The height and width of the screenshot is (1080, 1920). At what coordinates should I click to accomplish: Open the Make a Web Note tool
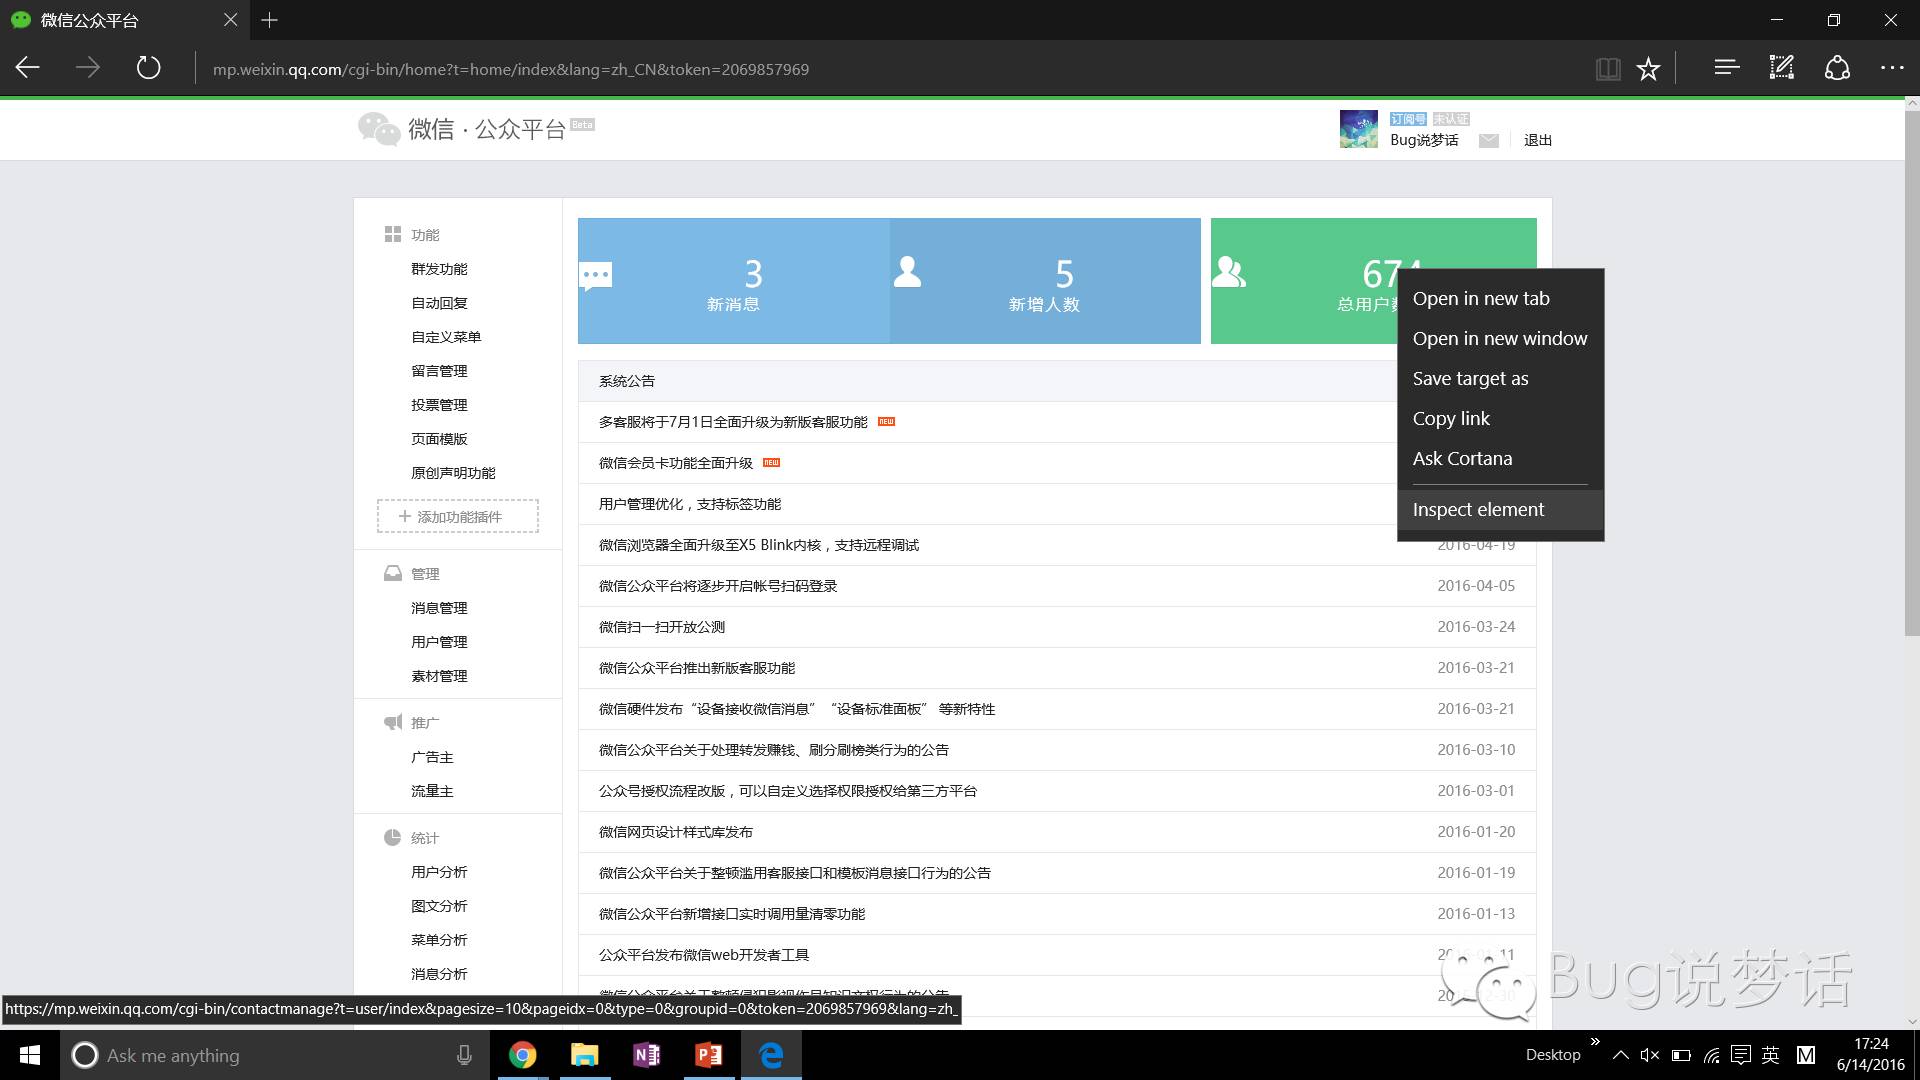(1781, 68)
